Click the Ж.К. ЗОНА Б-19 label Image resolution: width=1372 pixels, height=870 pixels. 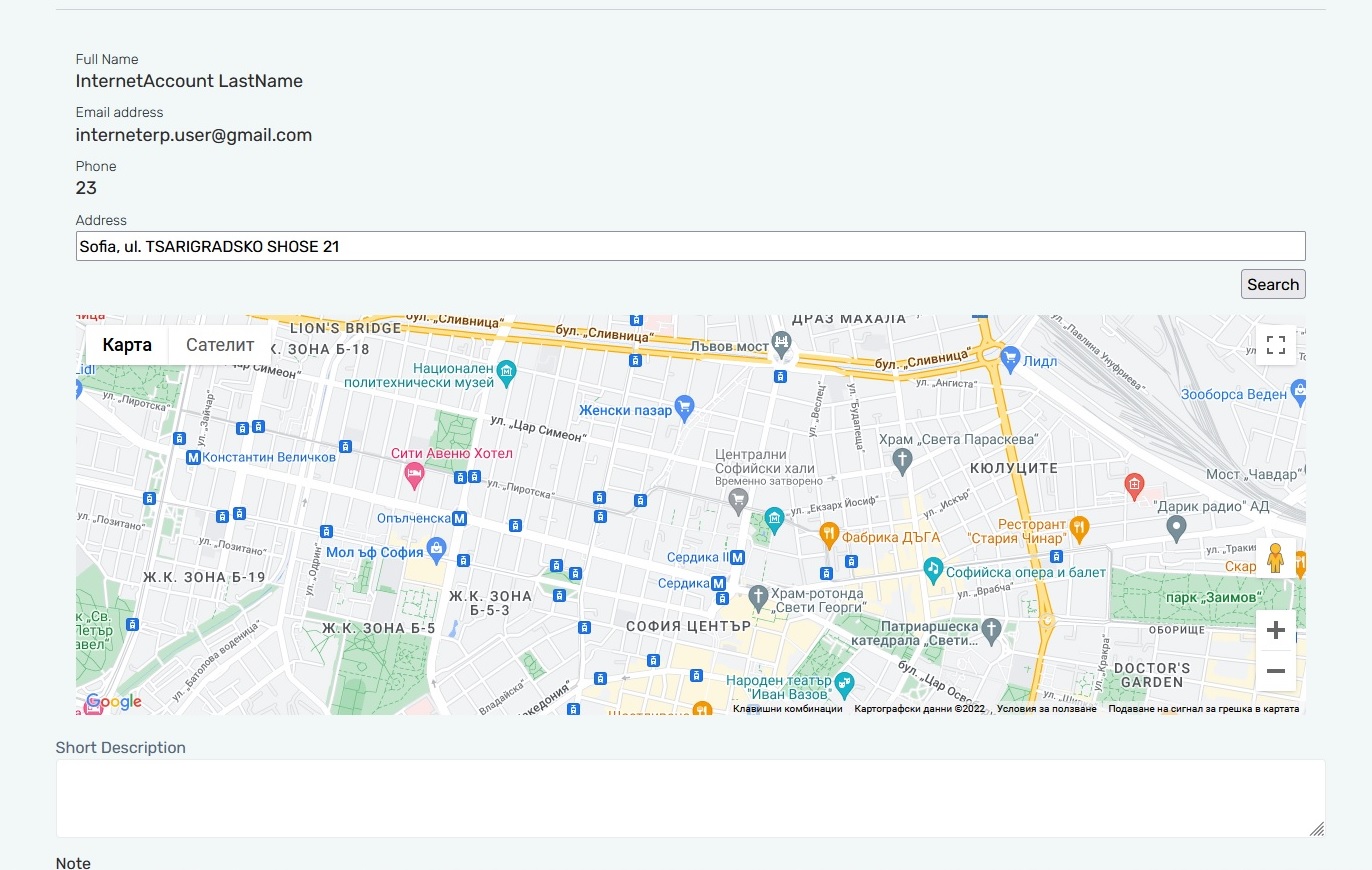[x=204, y=577]
